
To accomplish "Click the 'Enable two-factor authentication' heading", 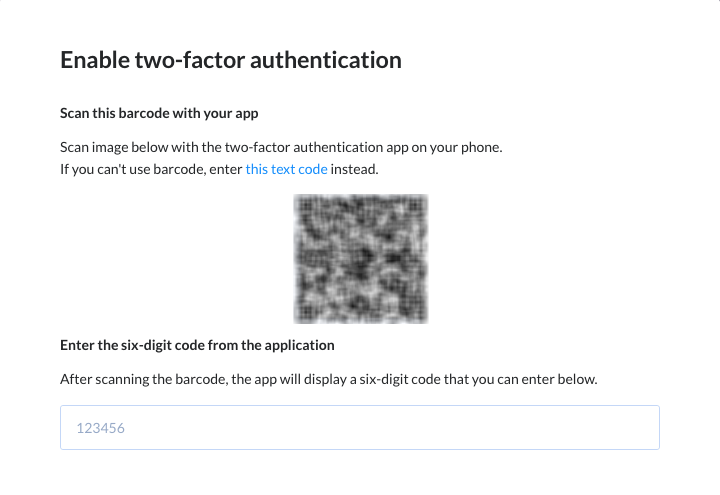I will click(231, 60).
